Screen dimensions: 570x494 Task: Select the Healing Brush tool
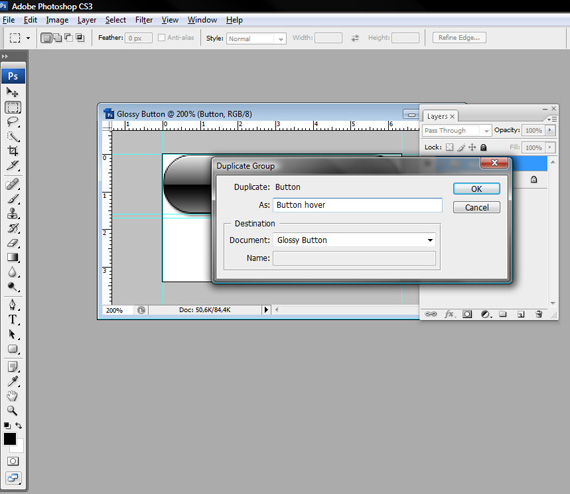click(x=13, y=184)
